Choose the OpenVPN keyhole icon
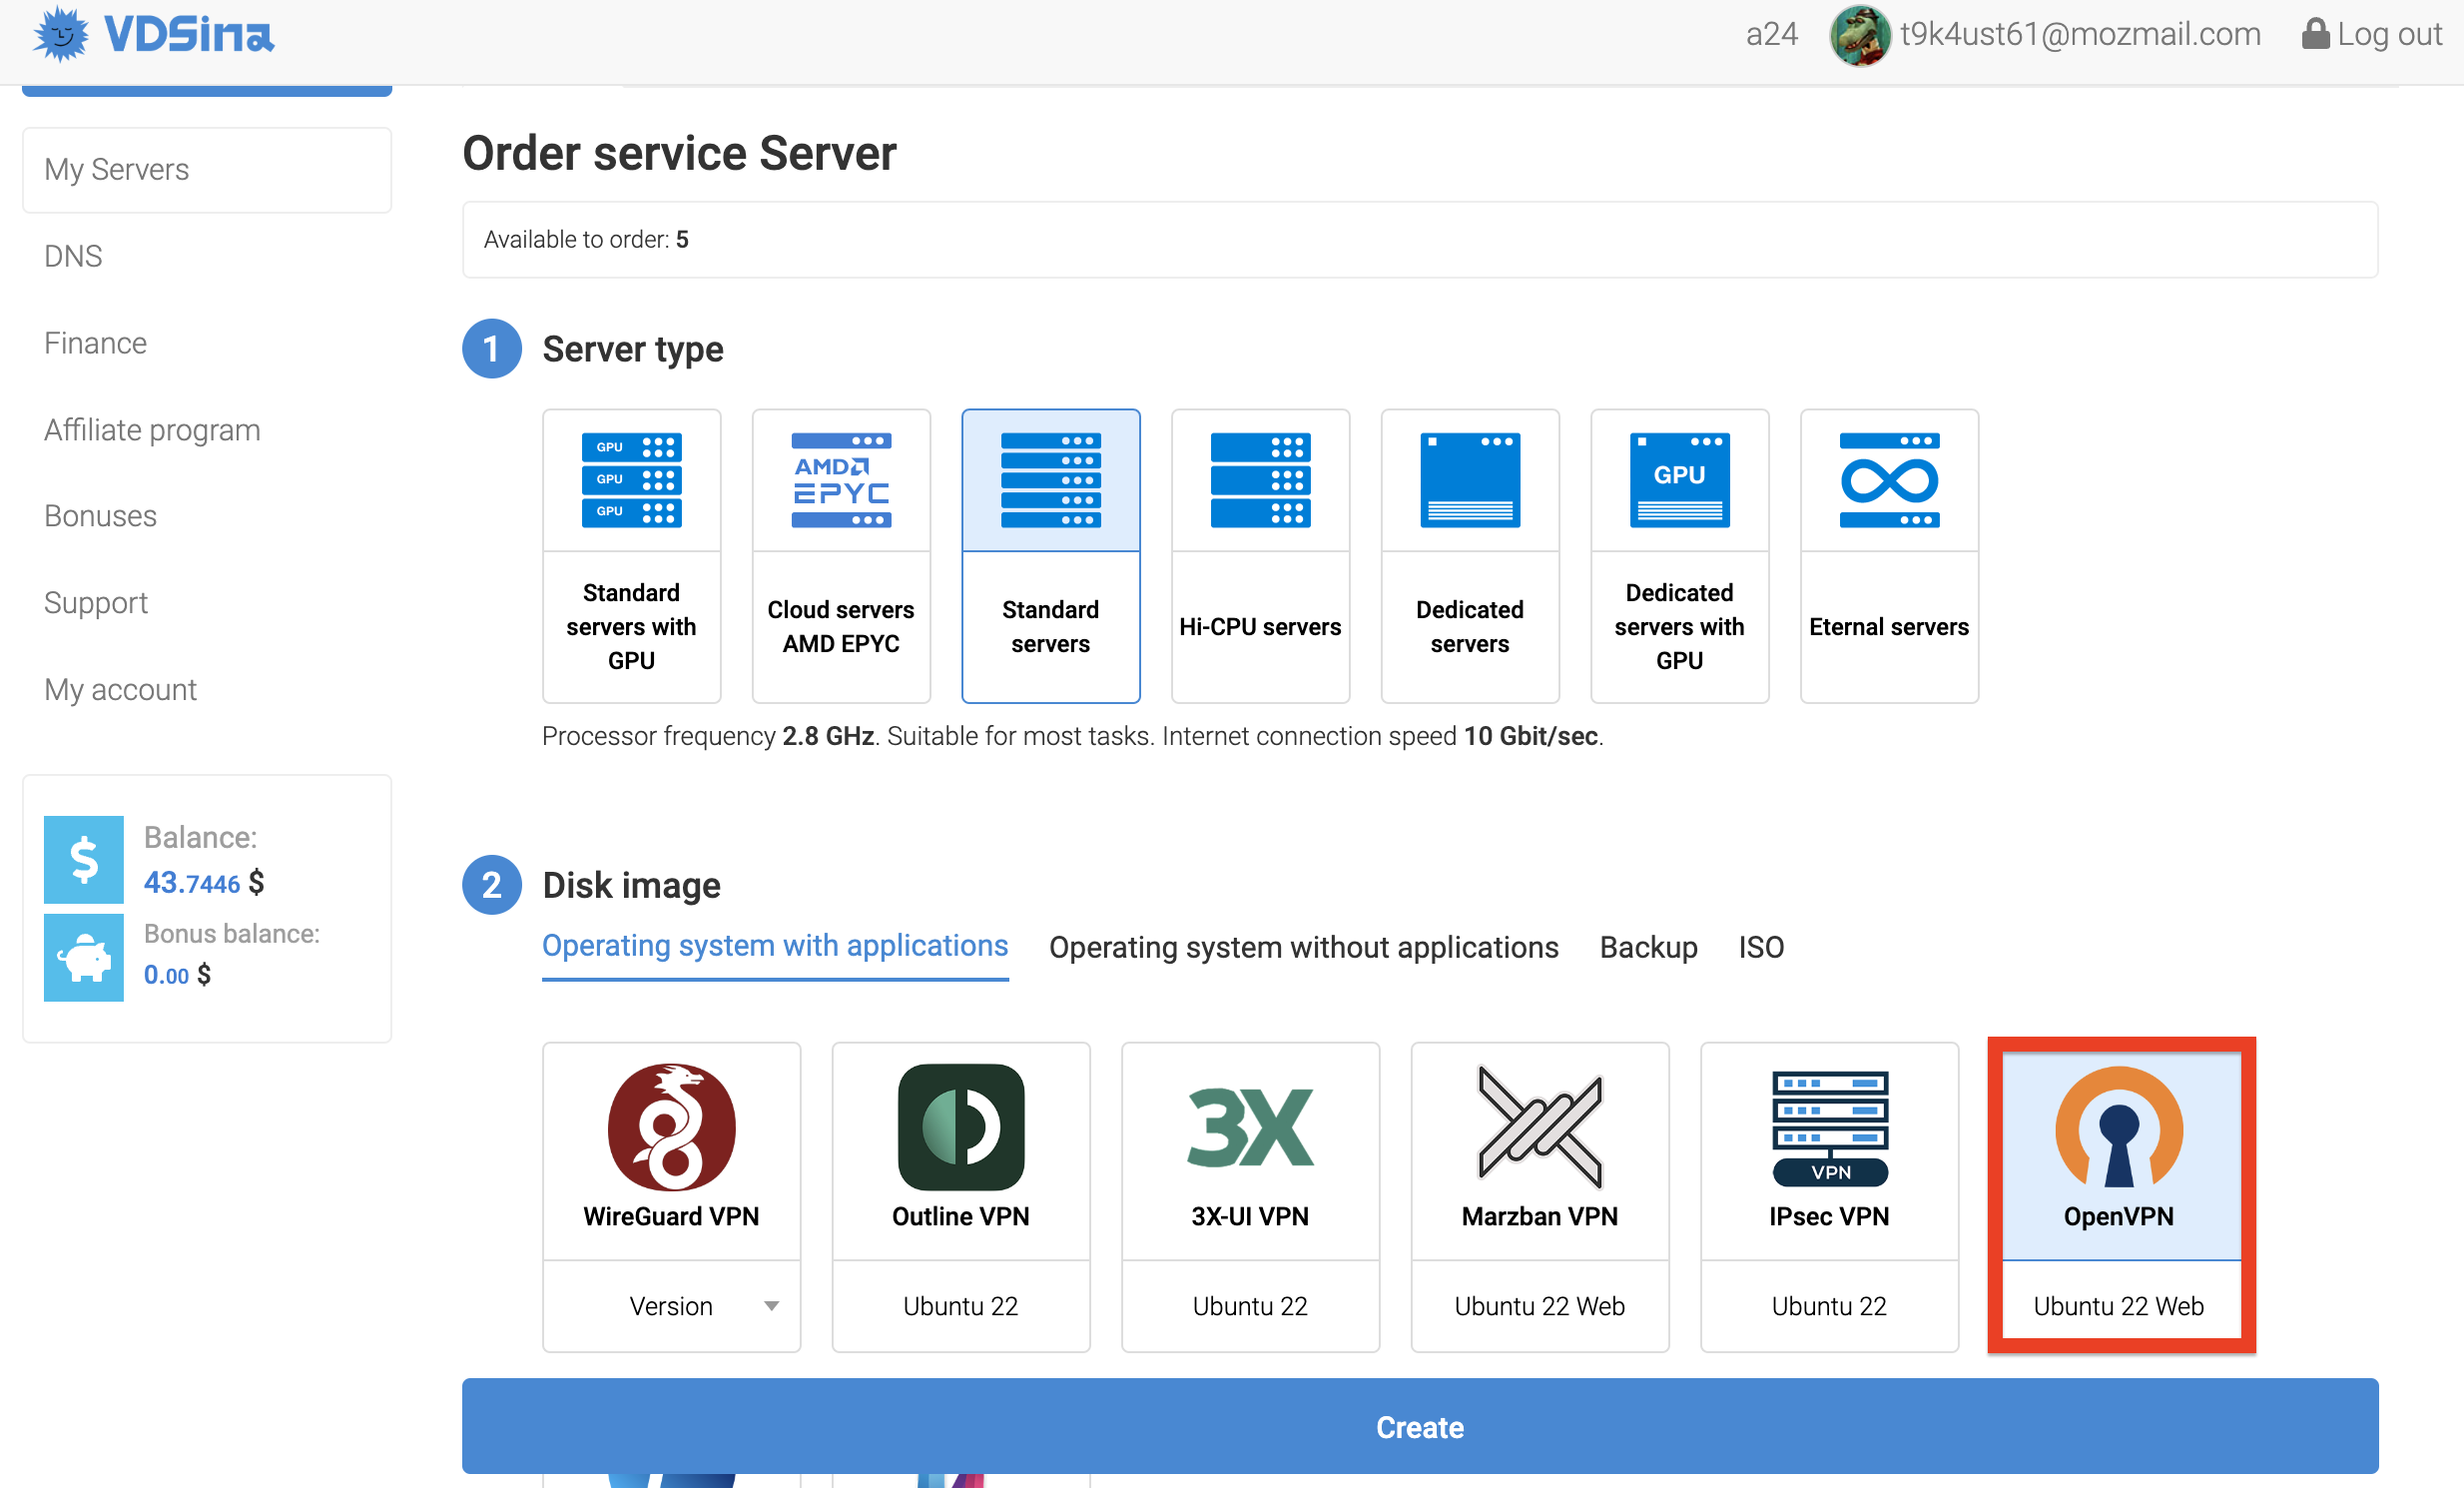This screenshot has height=1488, width=2464. pyautogui.click(x=2119, y=1127)
